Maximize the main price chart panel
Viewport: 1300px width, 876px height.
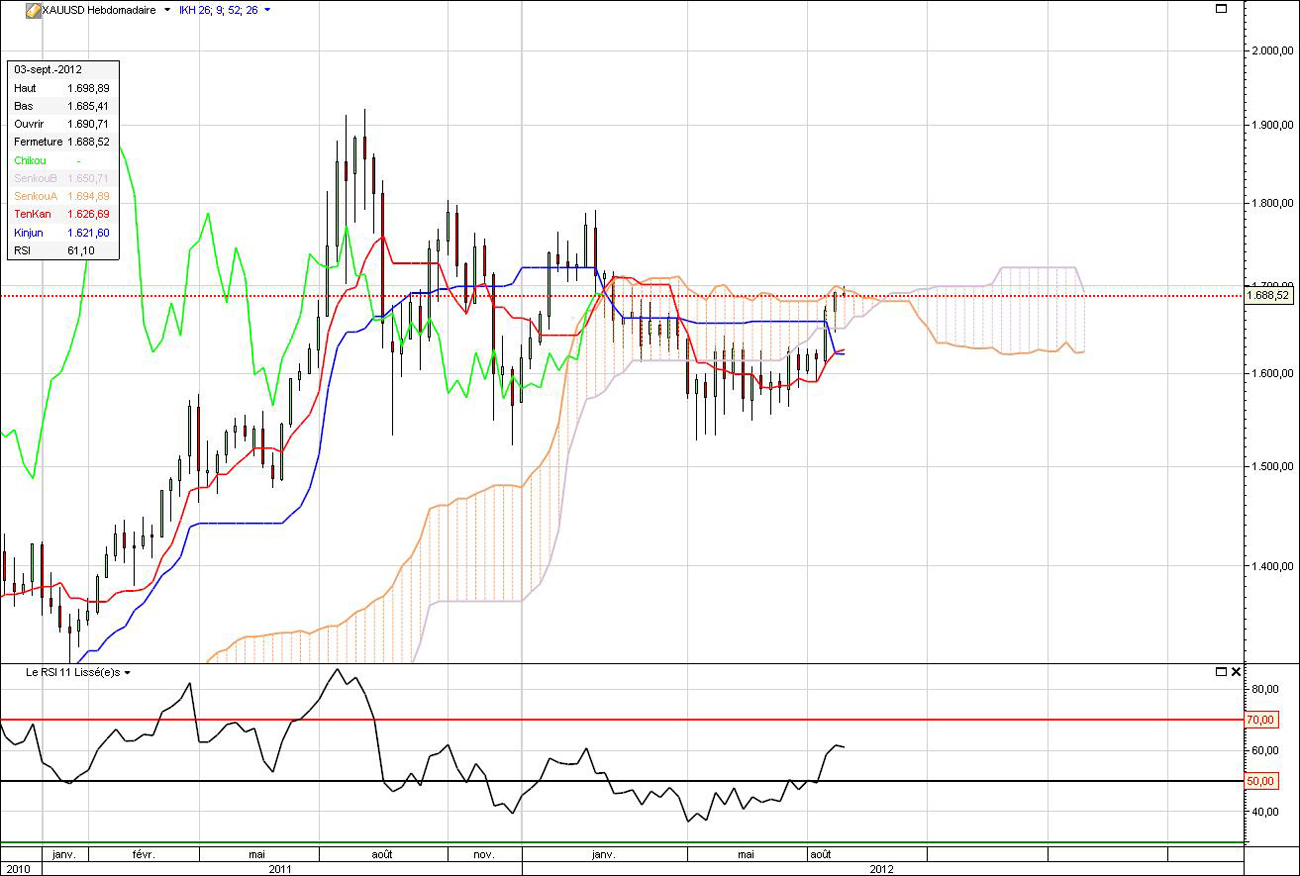point(1221,9)
